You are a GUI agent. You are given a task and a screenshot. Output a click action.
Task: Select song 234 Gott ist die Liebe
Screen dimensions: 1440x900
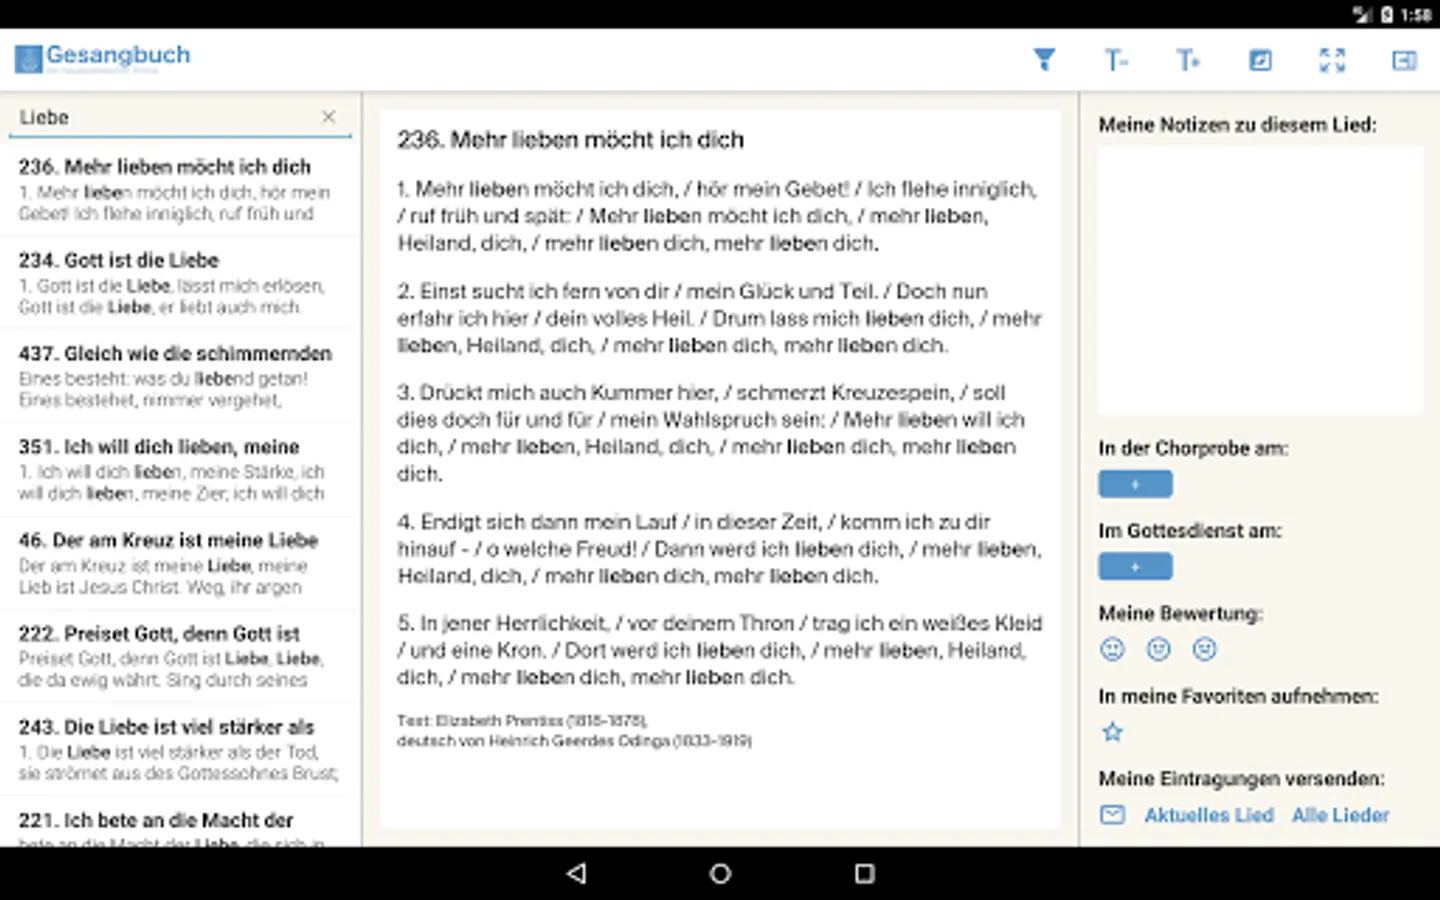(x=180, y=282)
